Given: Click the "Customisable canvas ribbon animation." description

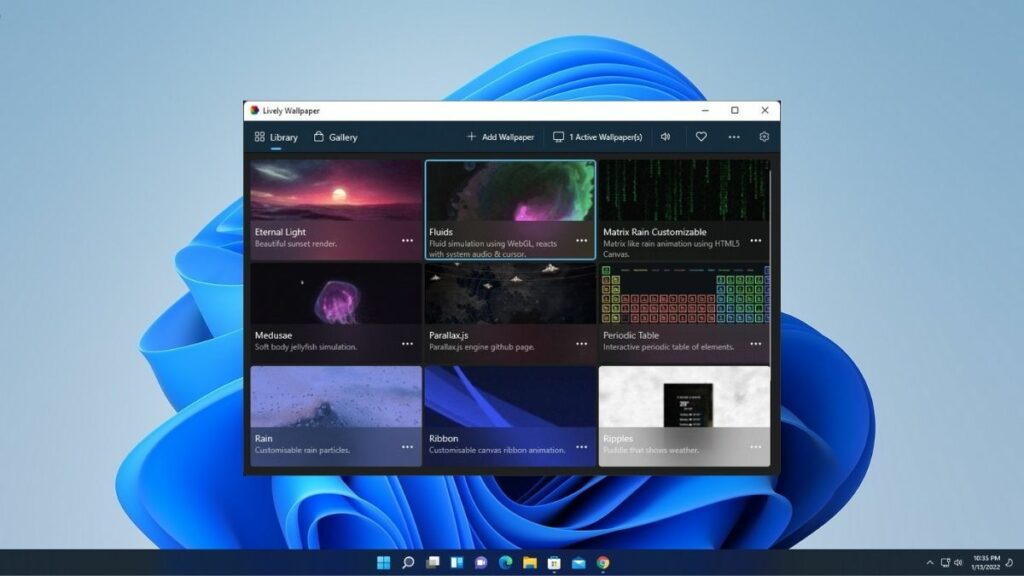Looking at the screenshot, I should point(497,450).
